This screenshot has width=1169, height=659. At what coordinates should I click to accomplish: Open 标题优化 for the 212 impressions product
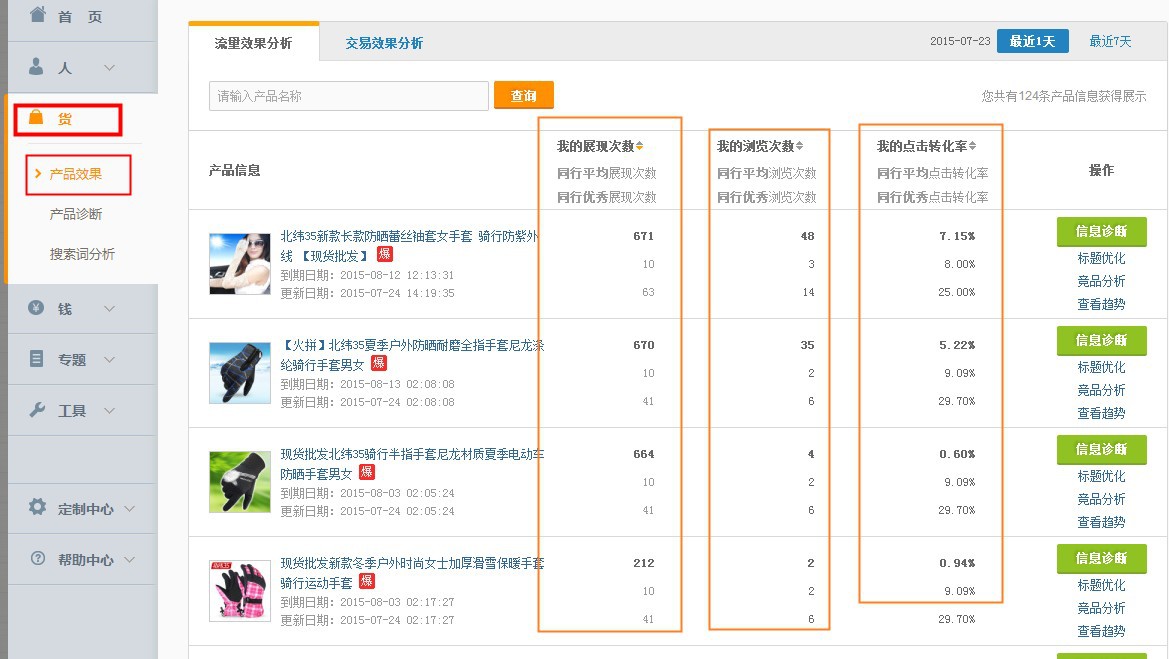1101,585
